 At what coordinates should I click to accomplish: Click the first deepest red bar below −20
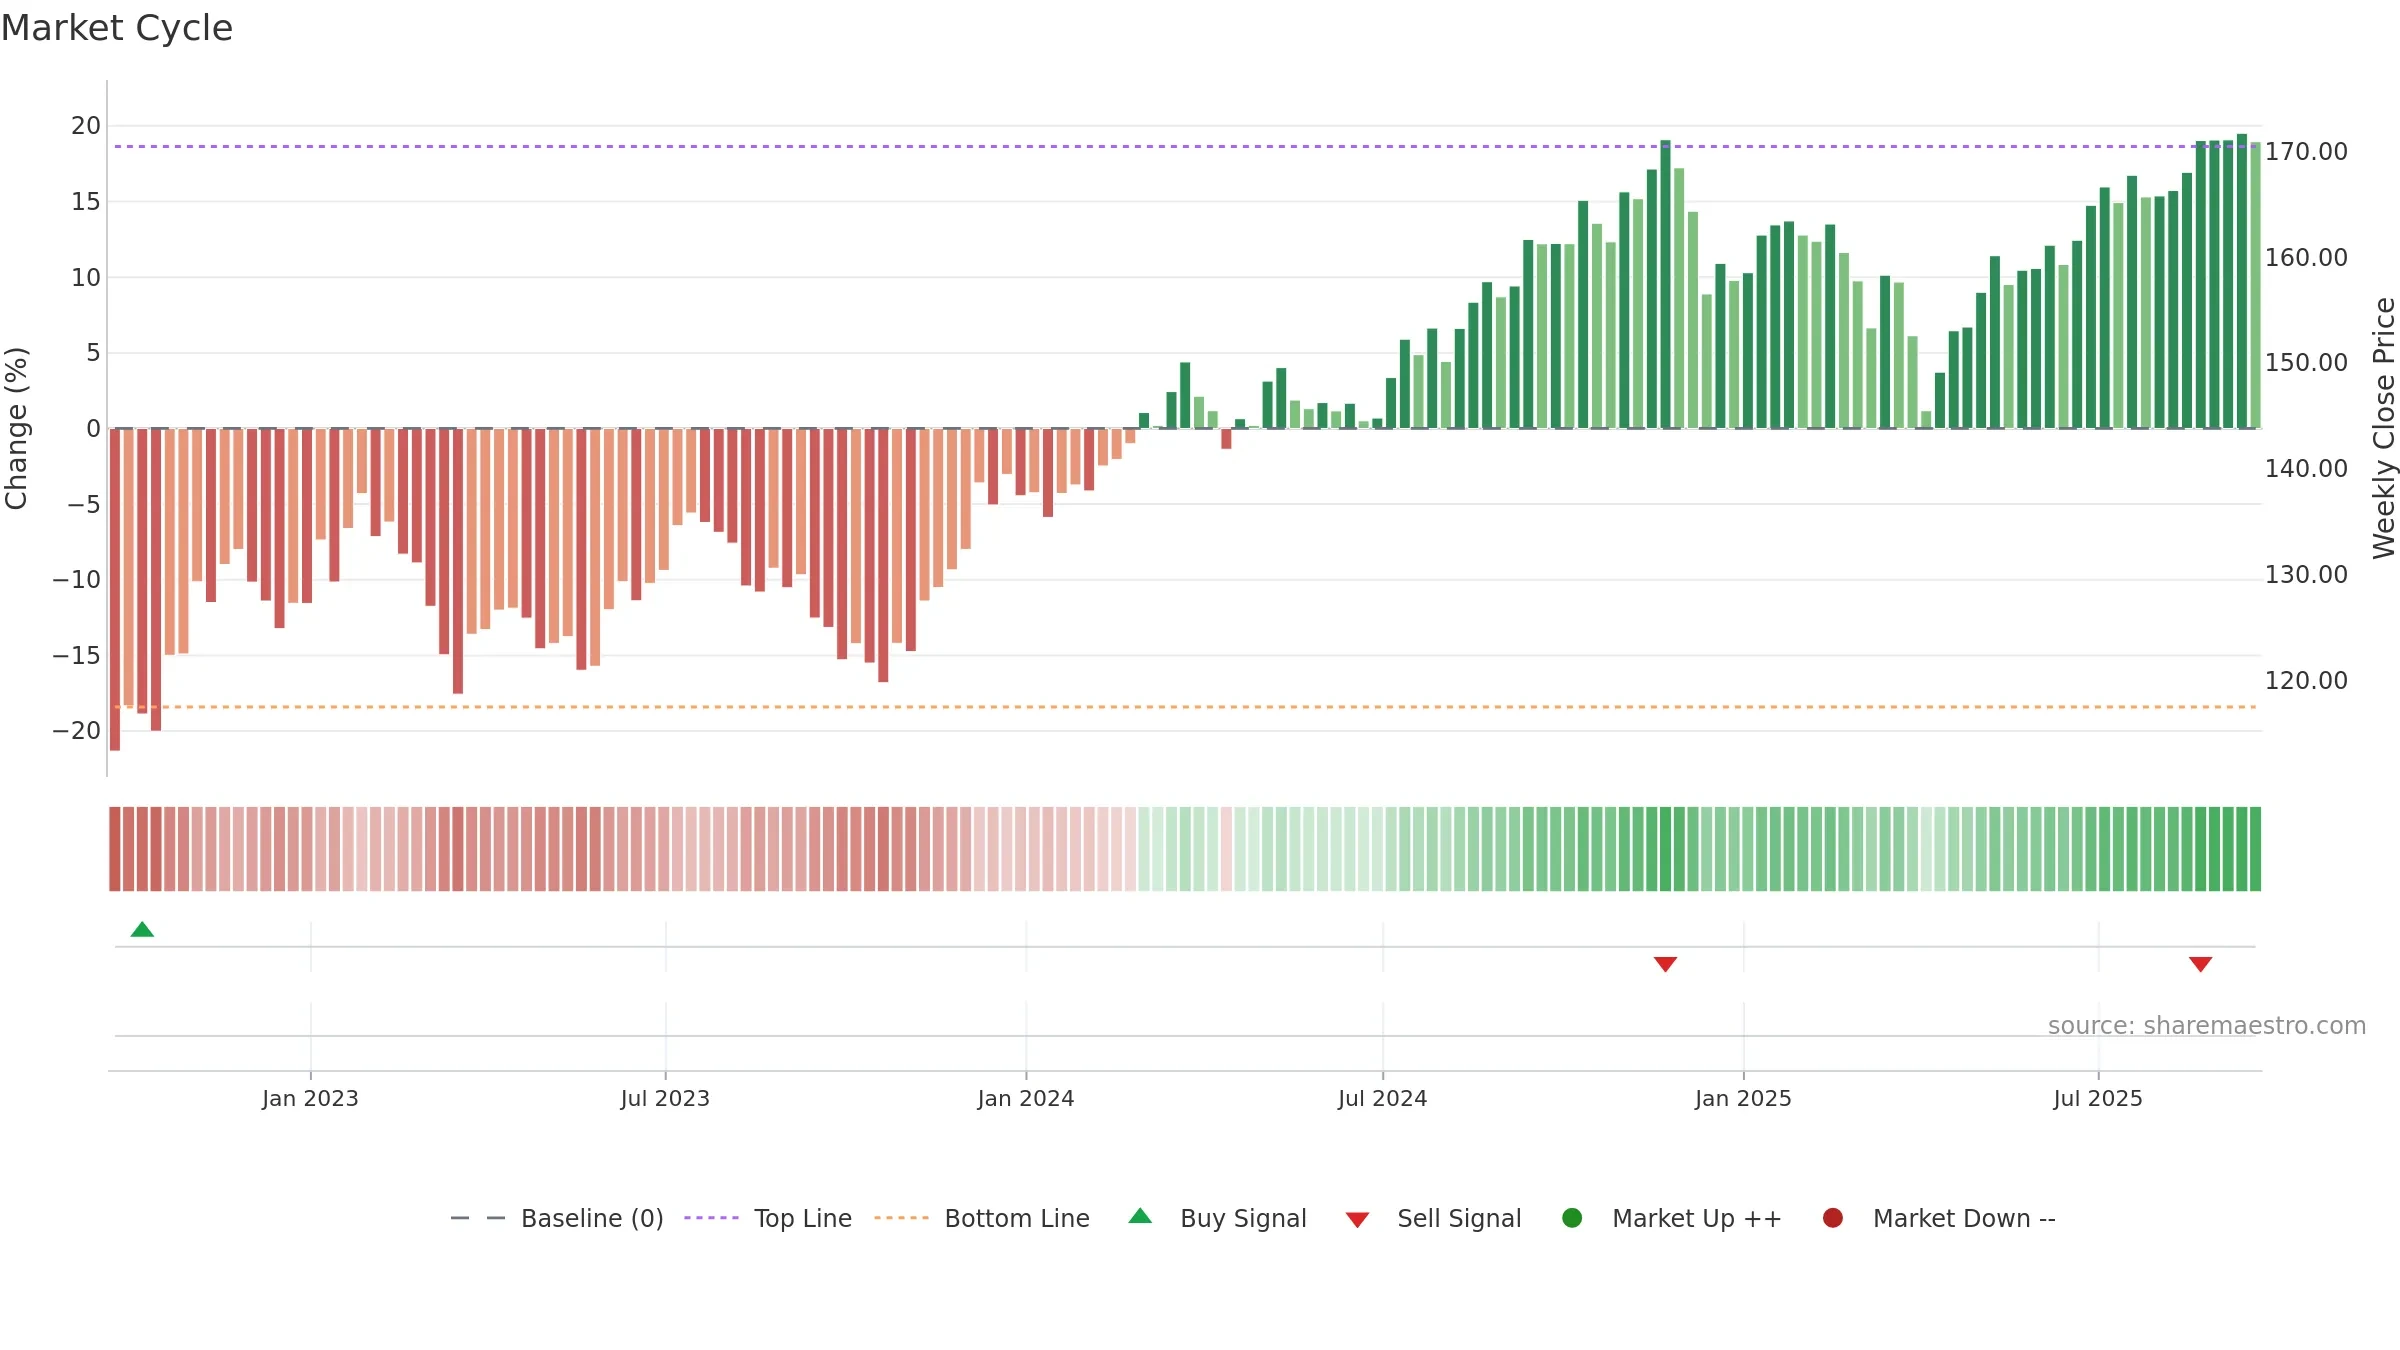(115, 589)
